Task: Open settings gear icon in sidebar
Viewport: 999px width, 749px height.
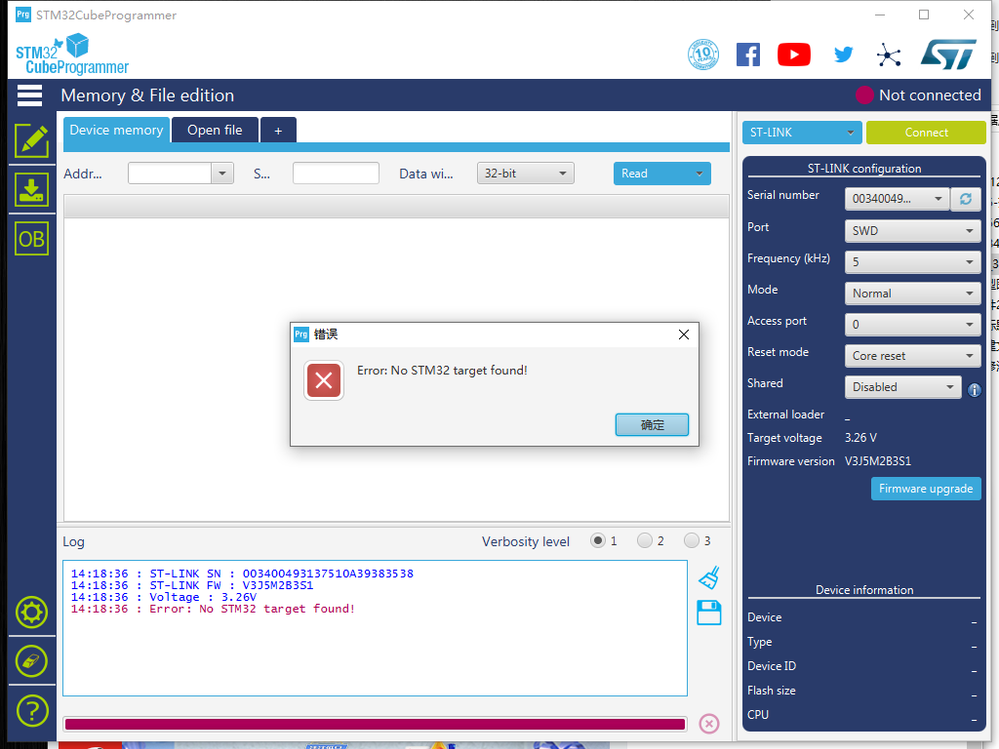Action: (32, 613)
